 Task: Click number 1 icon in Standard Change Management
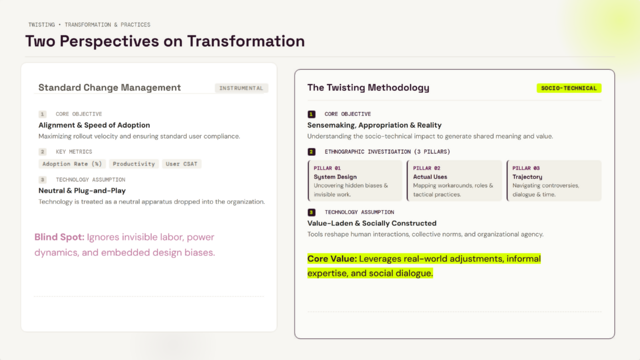tap(42, 114)
